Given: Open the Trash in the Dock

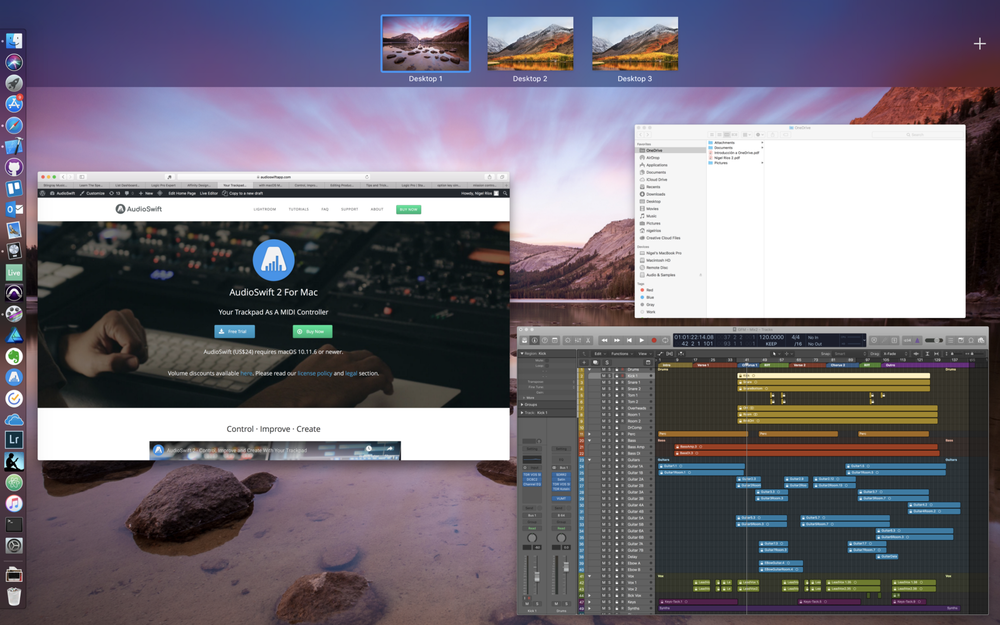Looking at the screenshot, I should click(x=14, y=596).
